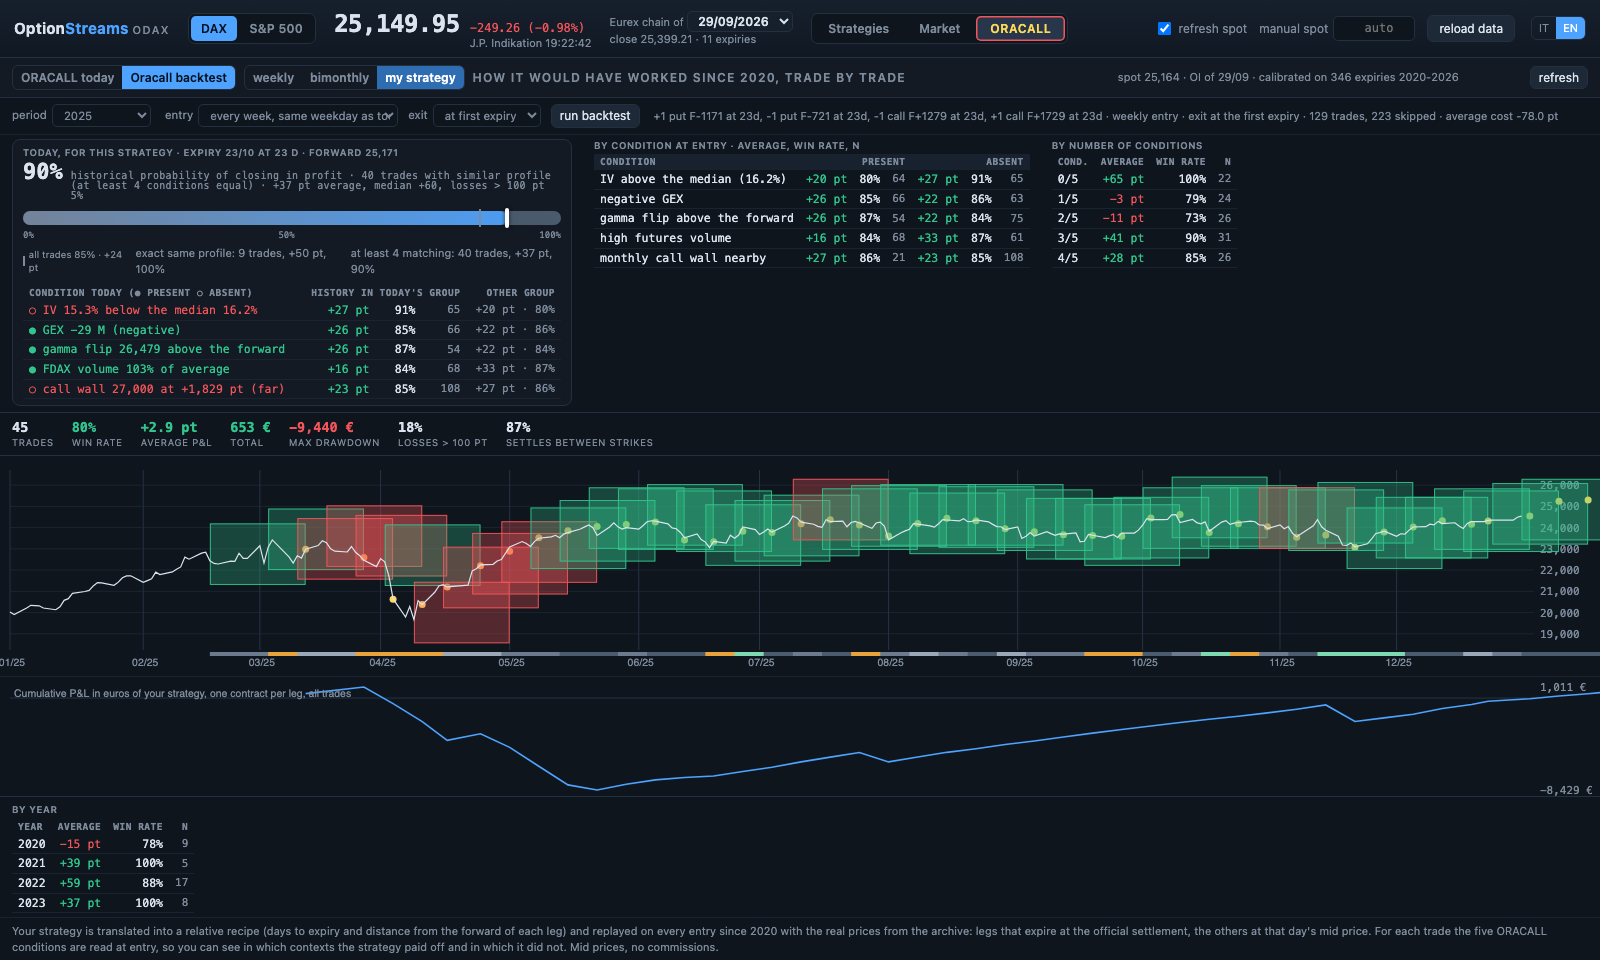This screenshot has width=1600, height=960.
Task: Open the Market tab
Action: 939,29
